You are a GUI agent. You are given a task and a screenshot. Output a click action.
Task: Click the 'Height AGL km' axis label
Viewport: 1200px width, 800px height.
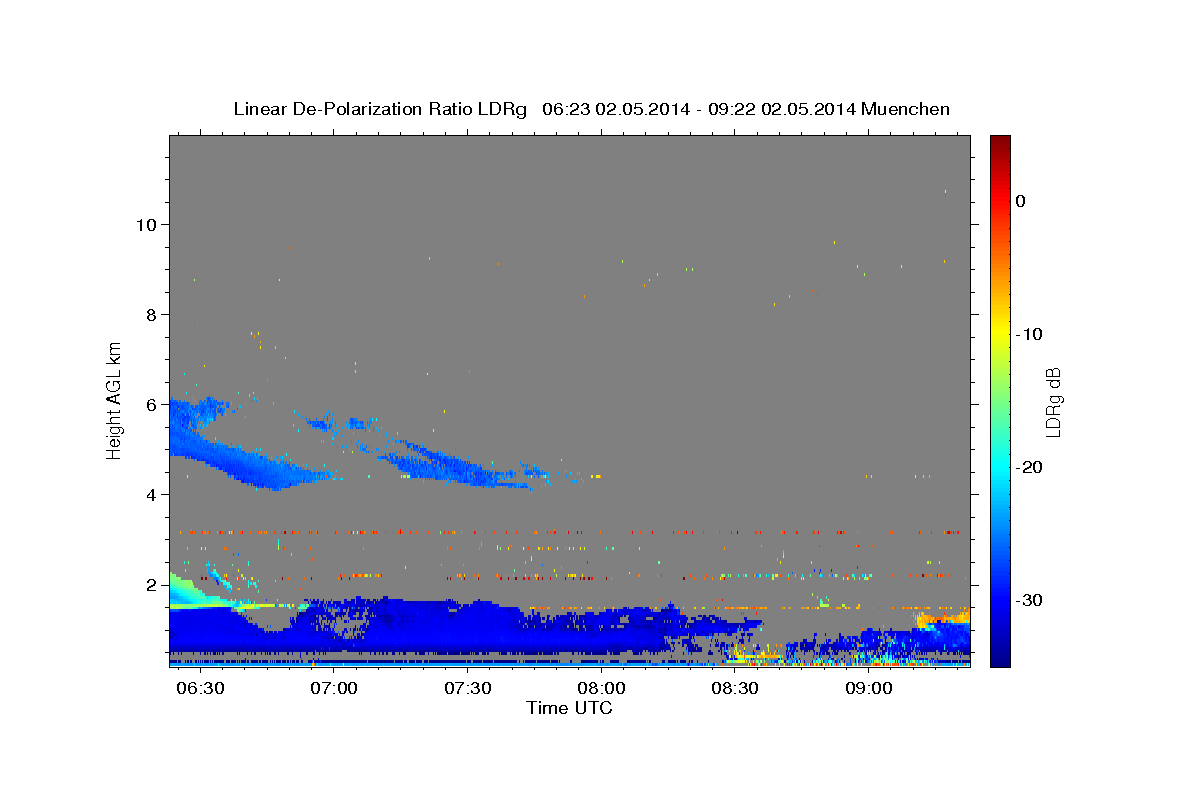[x=115, y=400]
